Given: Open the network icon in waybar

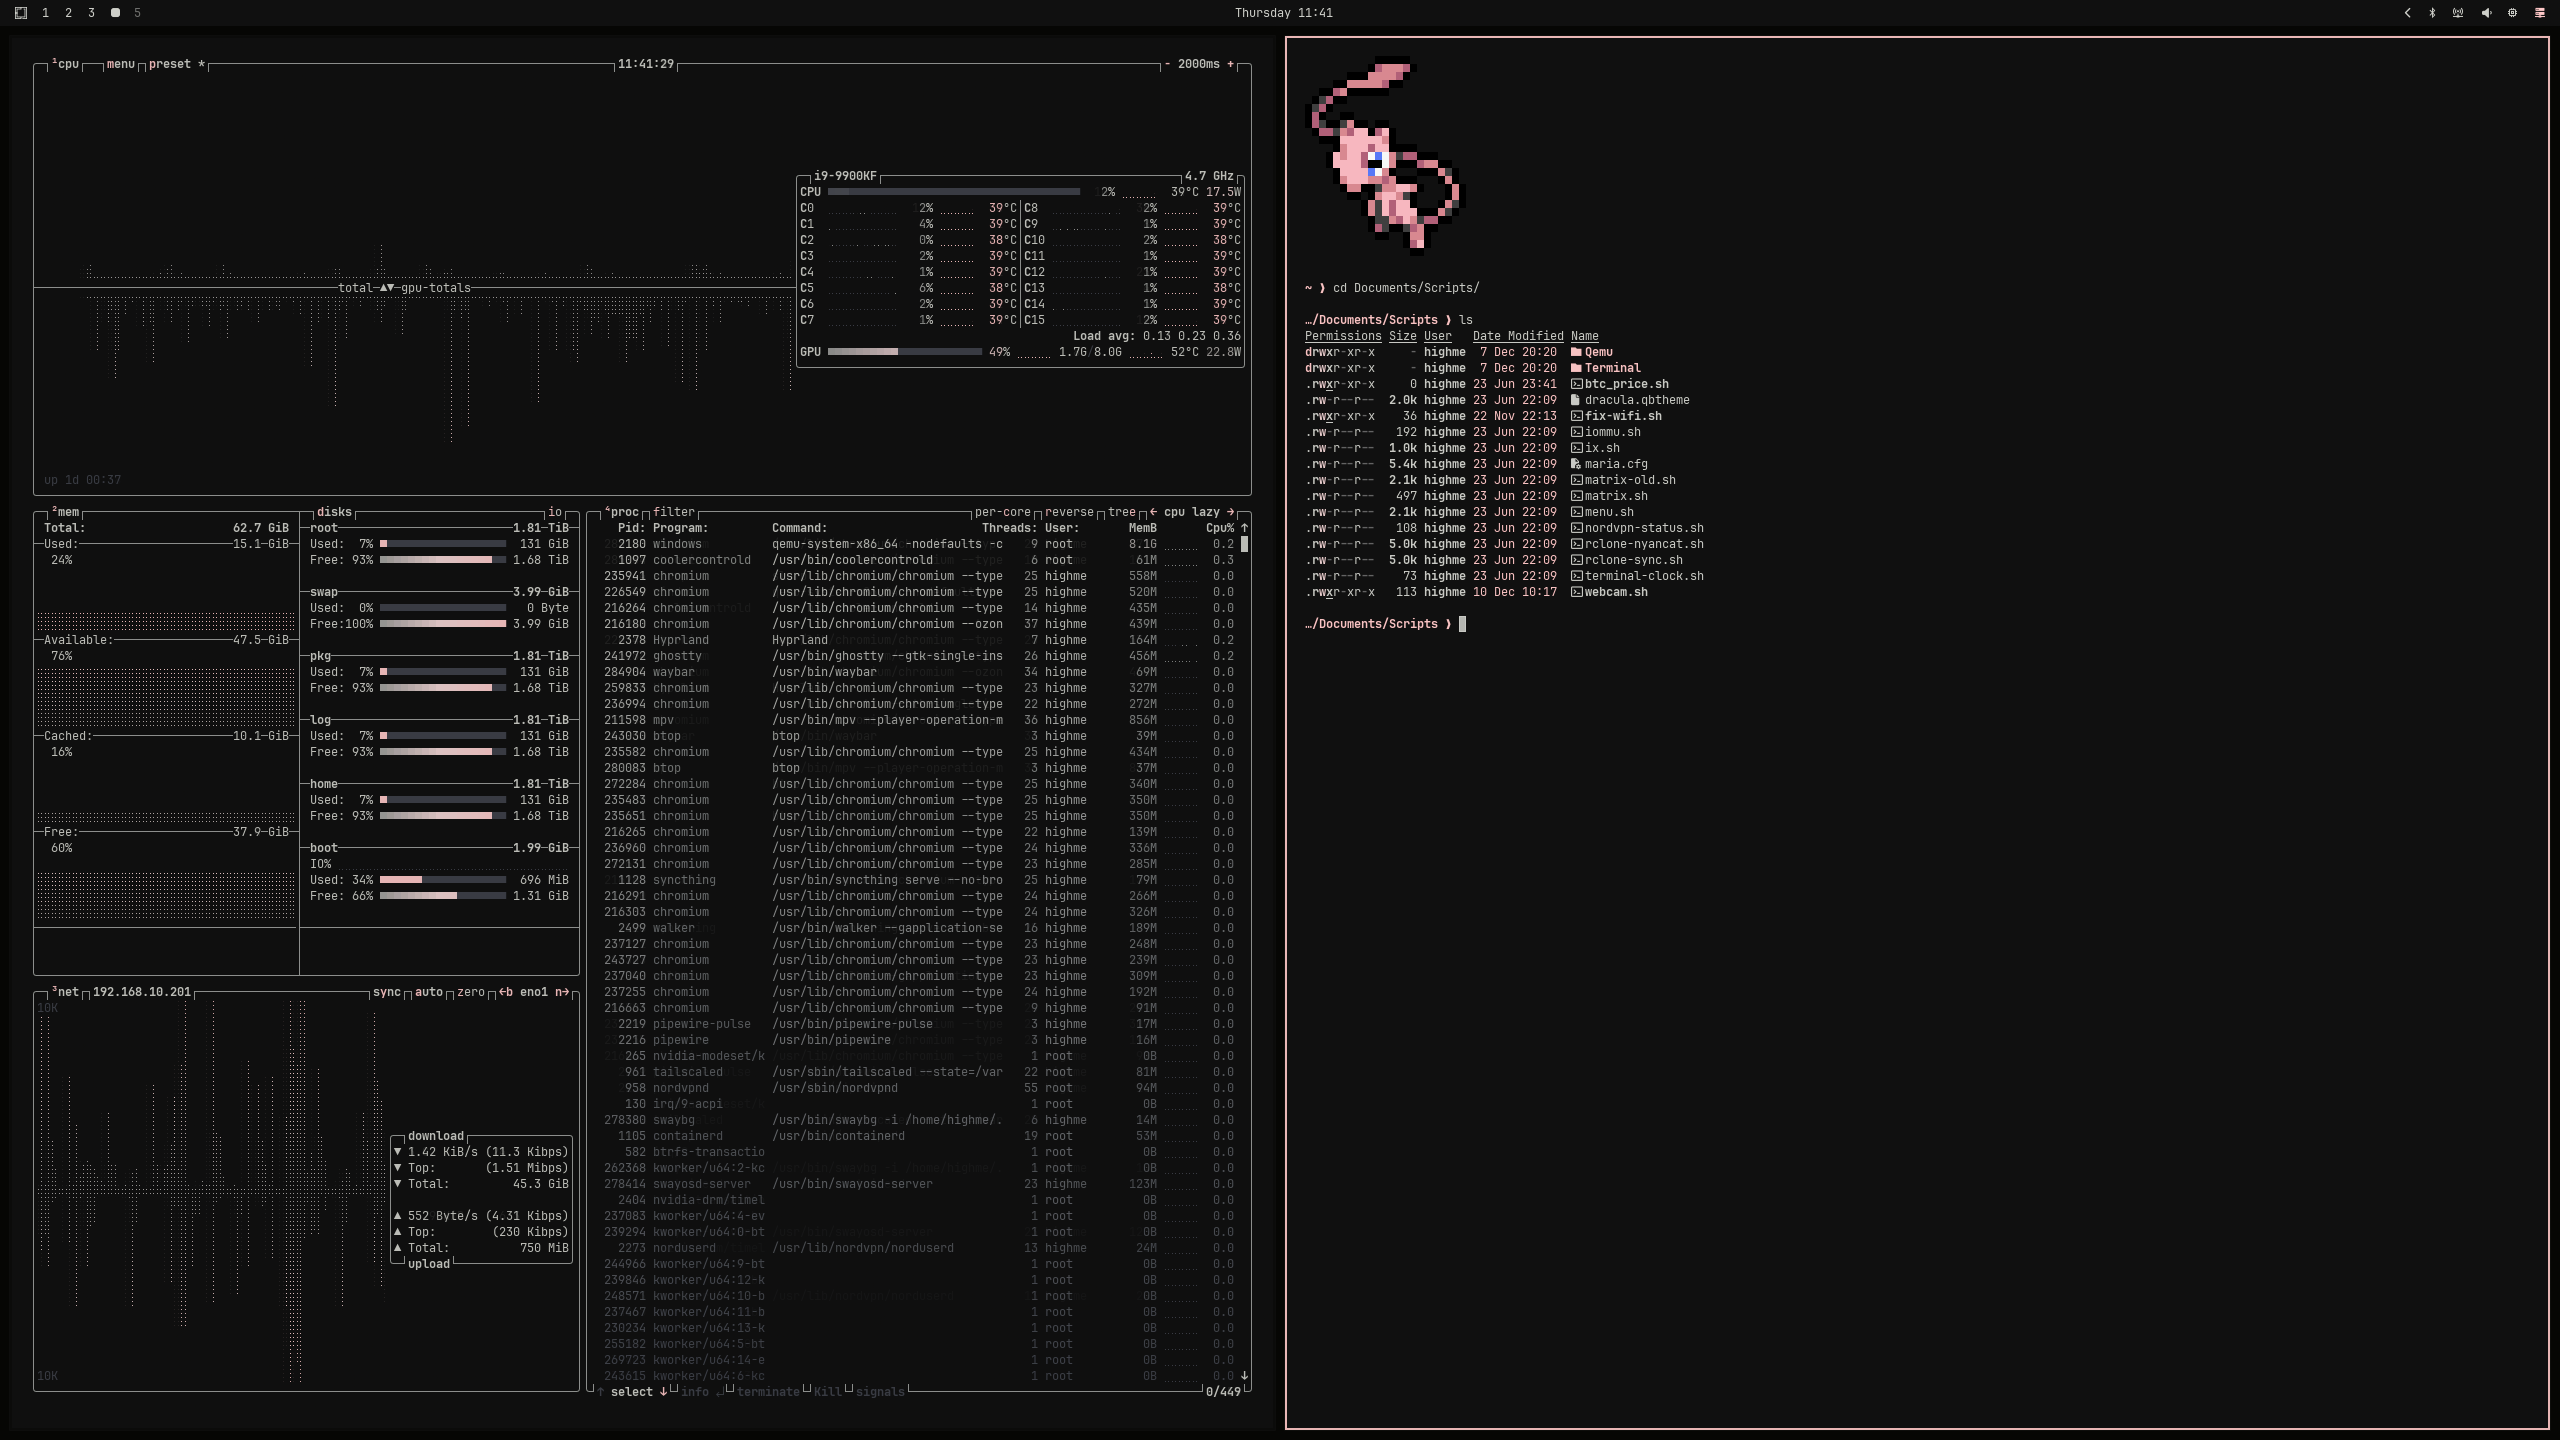Looking at the screenshot, I should (2458, 13).
